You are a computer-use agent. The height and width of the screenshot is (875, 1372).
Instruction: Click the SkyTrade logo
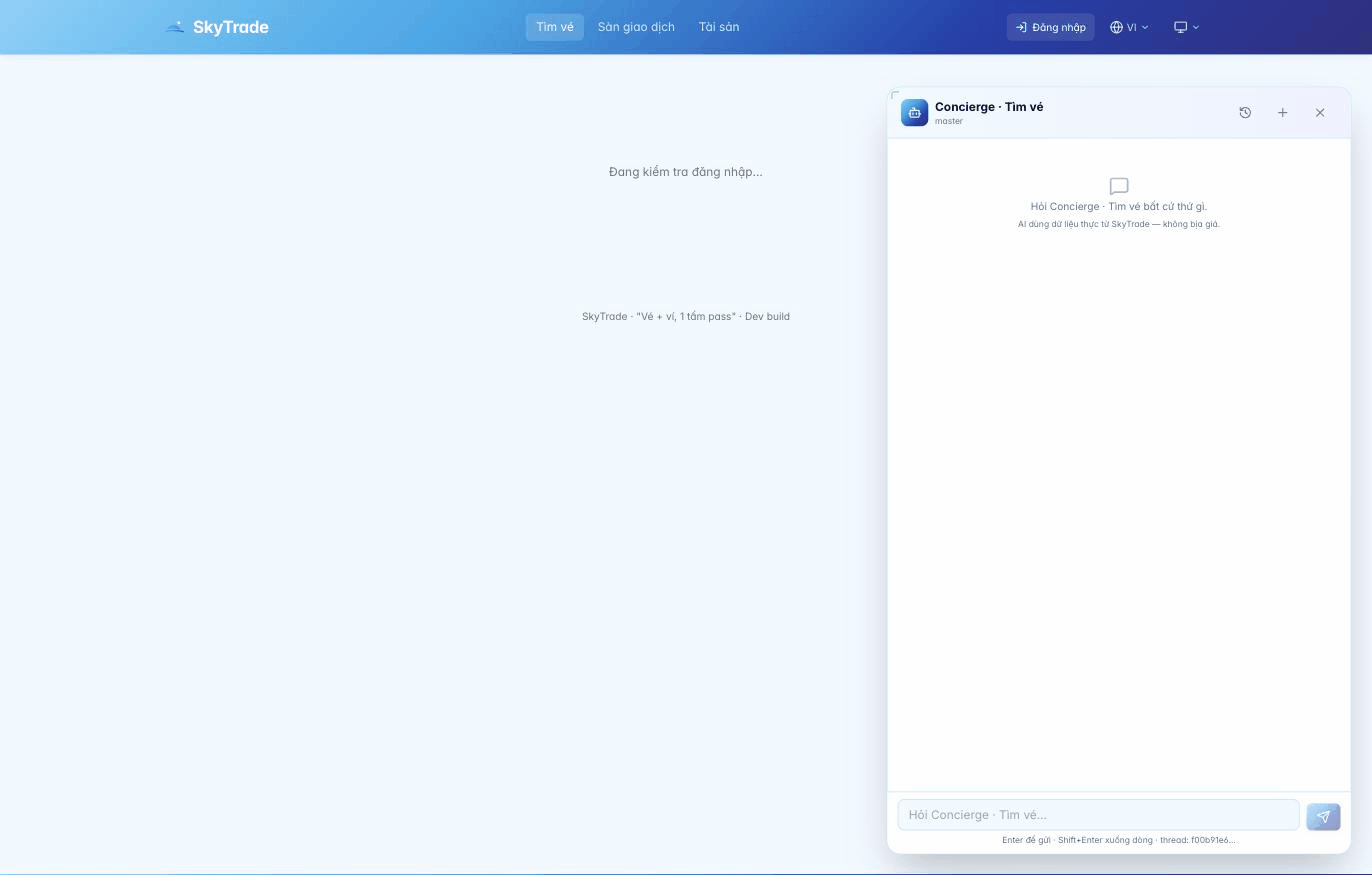coord(217,27)
